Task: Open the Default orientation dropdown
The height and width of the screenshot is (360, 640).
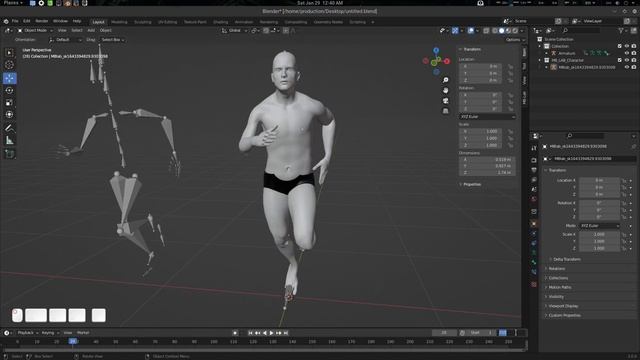Action: tap(65, 40)
